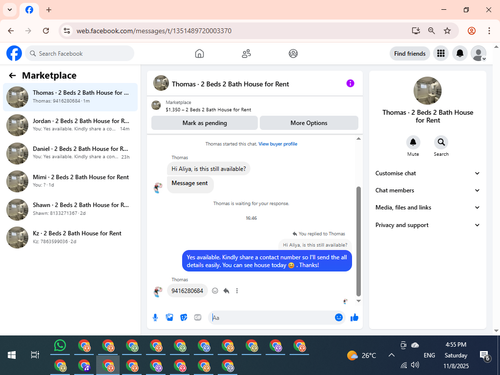Attach a photo with image icon

(169, 317)
